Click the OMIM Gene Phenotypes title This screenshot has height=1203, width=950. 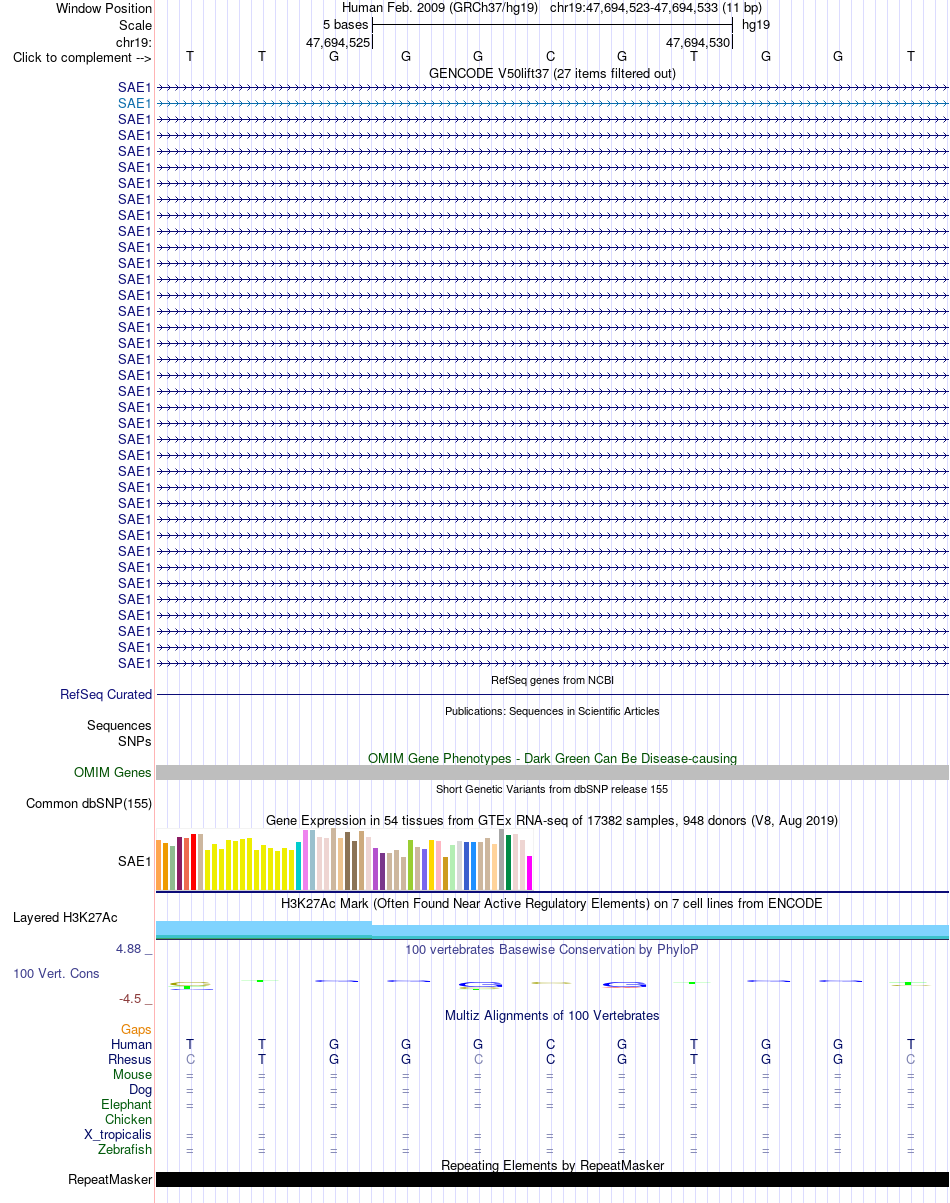552,758
